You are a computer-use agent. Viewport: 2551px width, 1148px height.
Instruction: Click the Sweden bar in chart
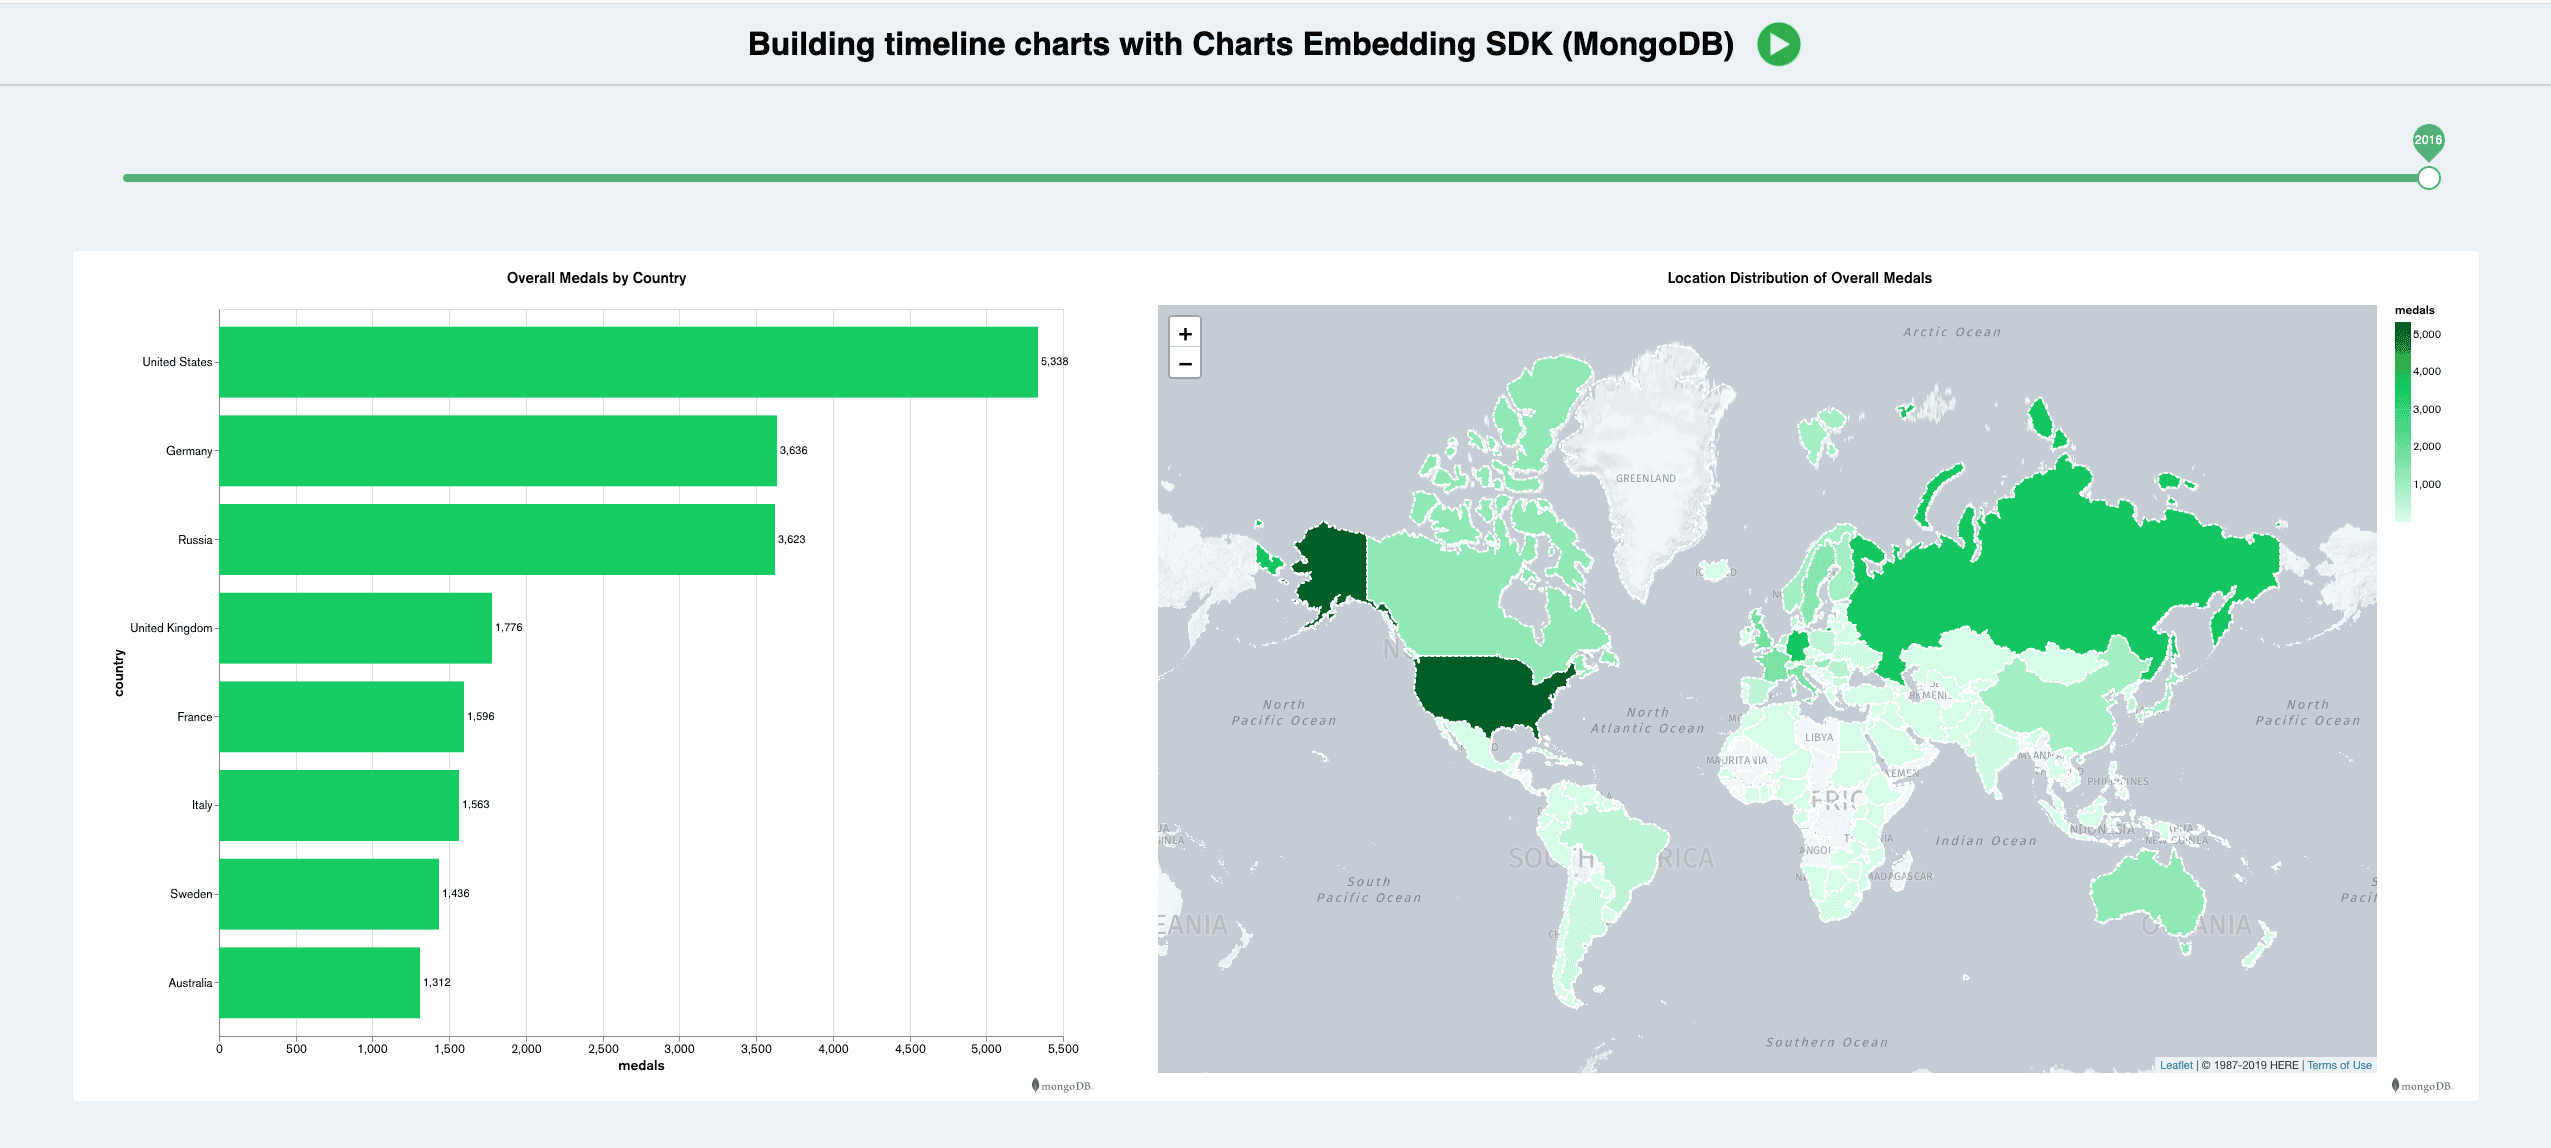329,894
